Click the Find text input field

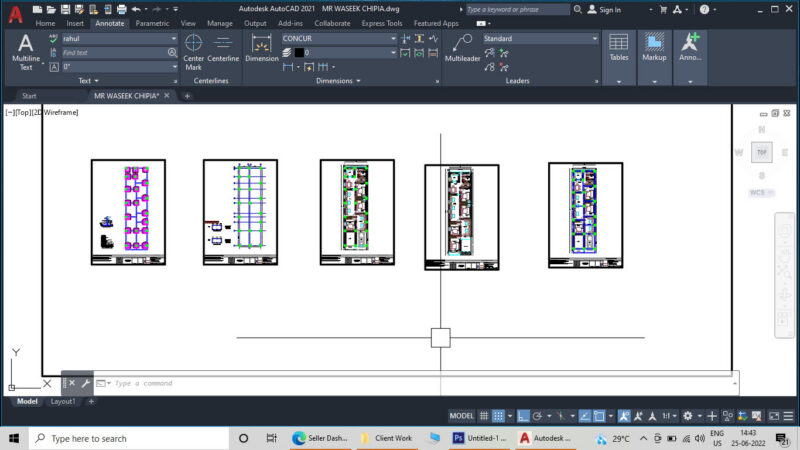pyautogui.click(x=115, y=53)
